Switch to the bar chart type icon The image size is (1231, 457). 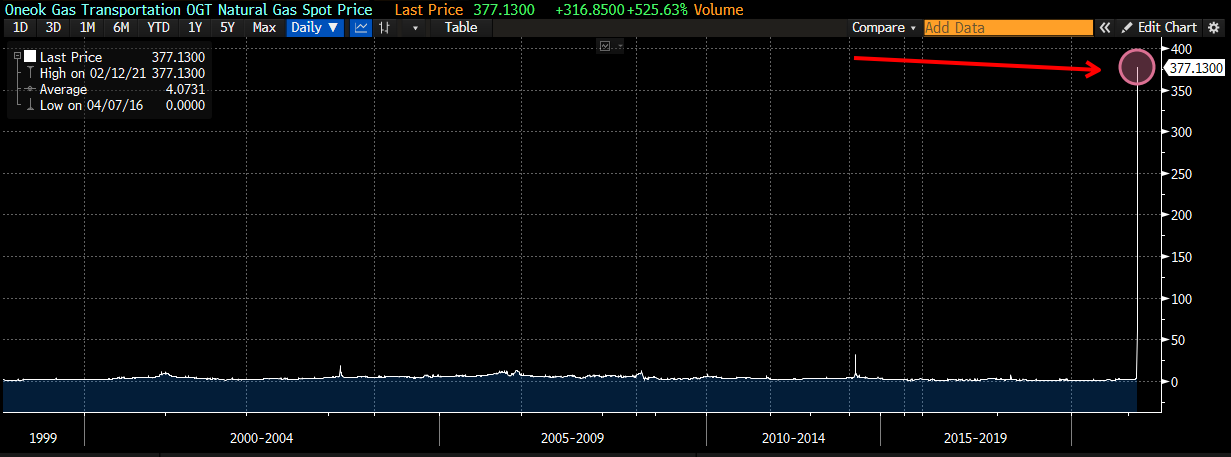(384, 28)
